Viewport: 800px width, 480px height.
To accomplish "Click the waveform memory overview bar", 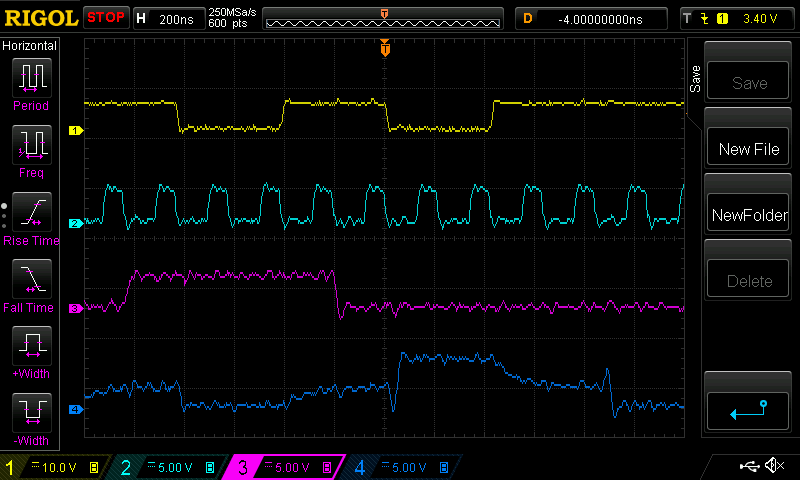I will pos(383,20).
